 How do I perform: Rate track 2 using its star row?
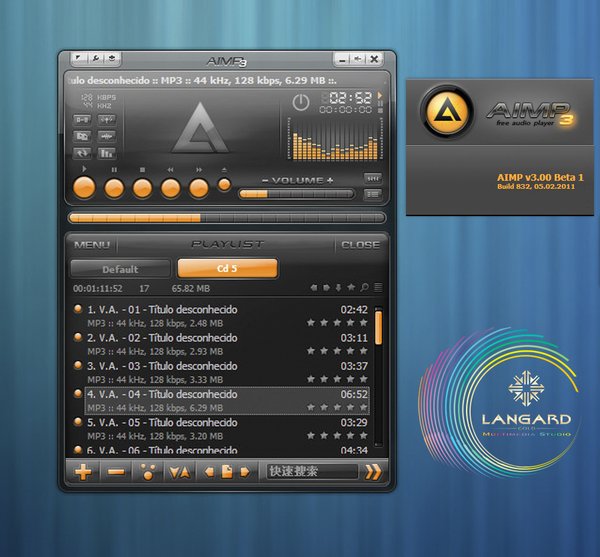(x=337, y=351)
